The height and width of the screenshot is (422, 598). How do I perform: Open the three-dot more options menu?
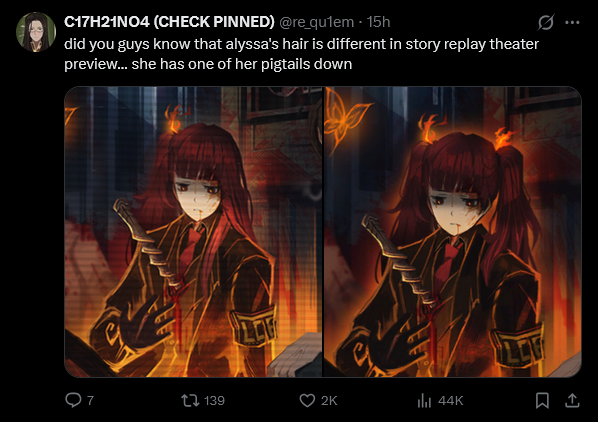572,22
